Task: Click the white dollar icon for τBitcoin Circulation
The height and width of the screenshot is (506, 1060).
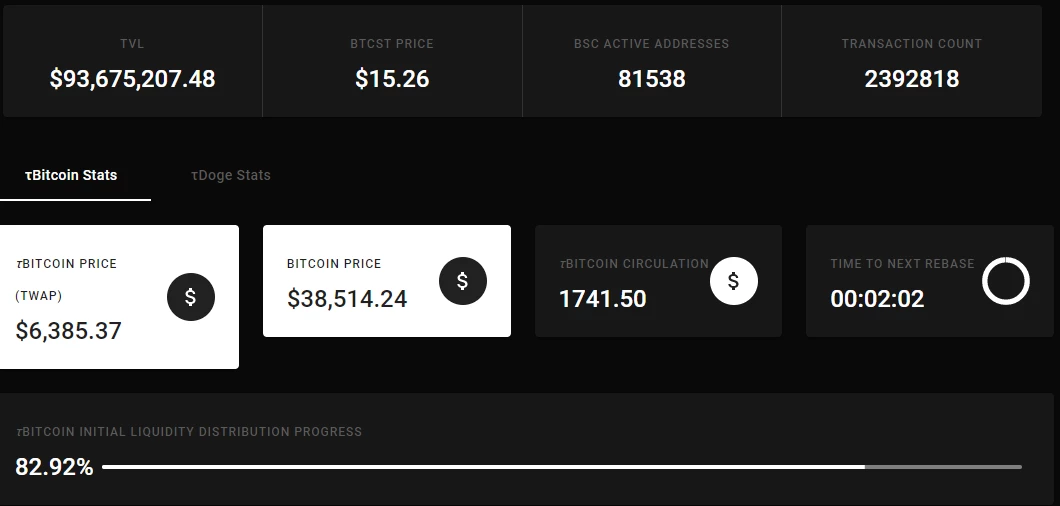Action: coord(733,281)
